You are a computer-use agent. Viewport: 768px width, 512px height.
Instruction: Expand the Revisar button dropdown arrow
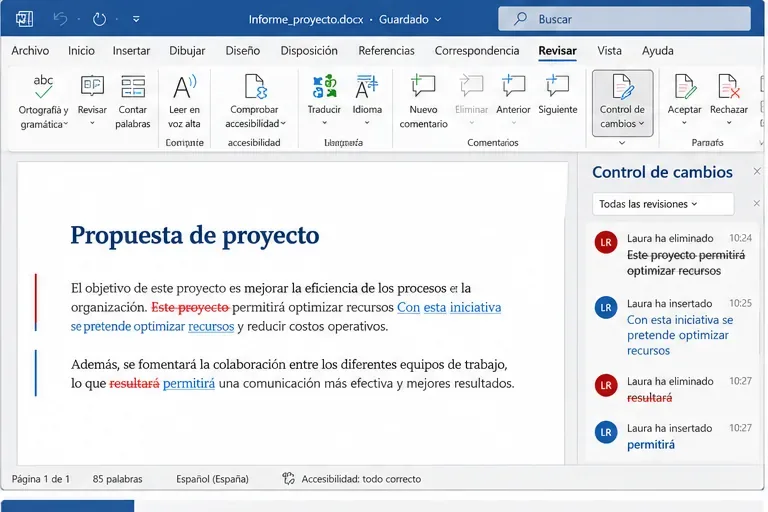coord(92,123)
